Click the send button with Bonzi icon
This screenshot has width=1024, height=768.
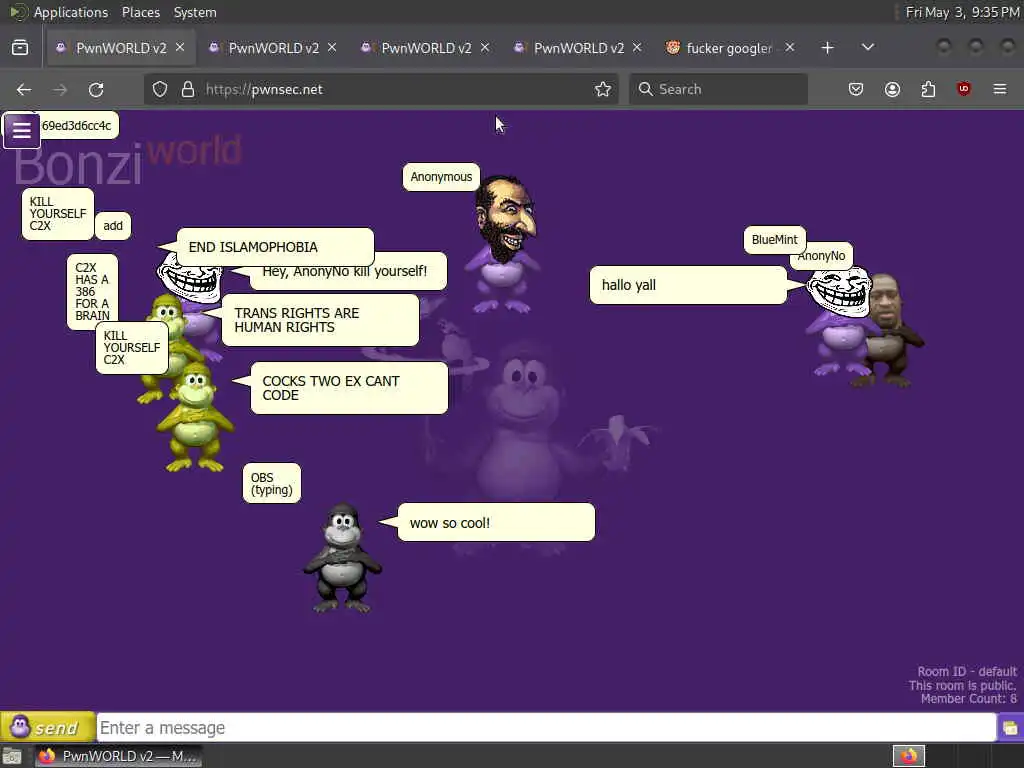[48, 727]
